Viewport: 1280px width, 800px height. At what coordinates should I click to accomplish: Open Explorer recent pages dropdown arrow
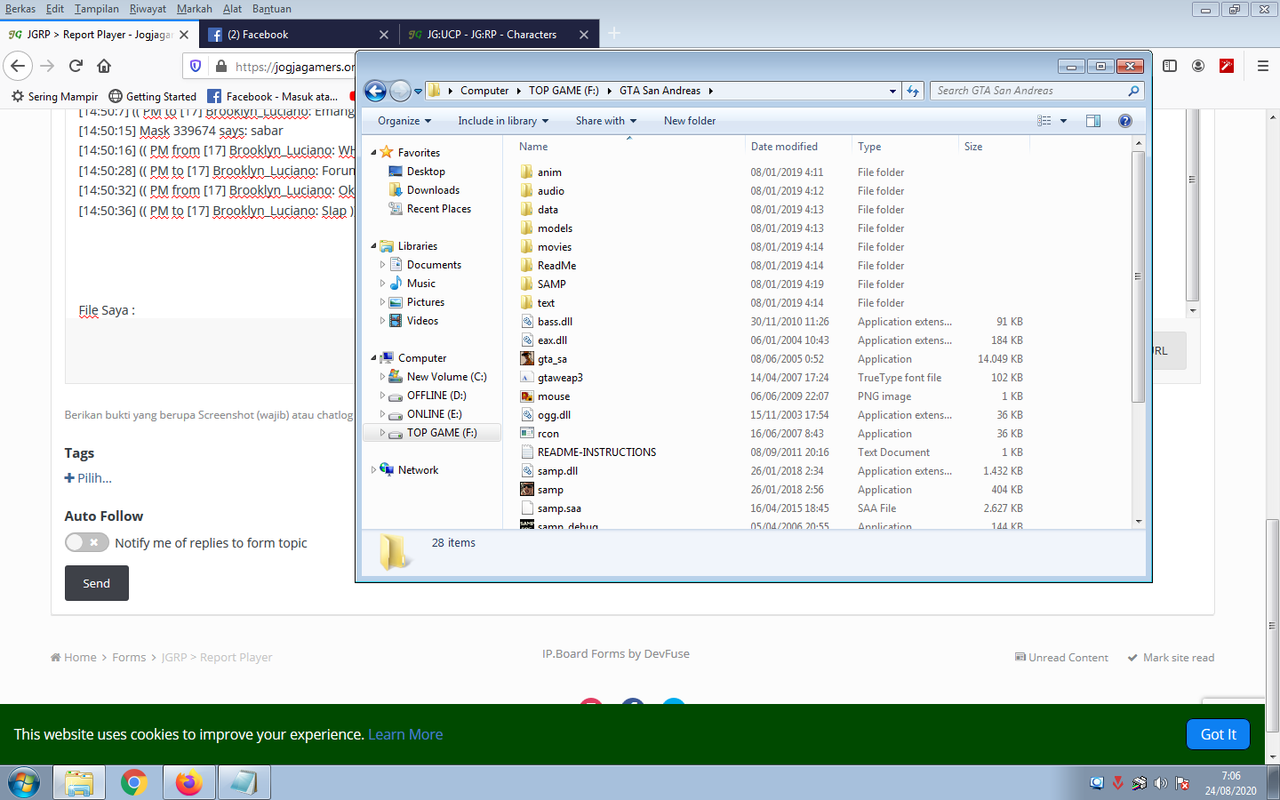click(x=418, y=91)
